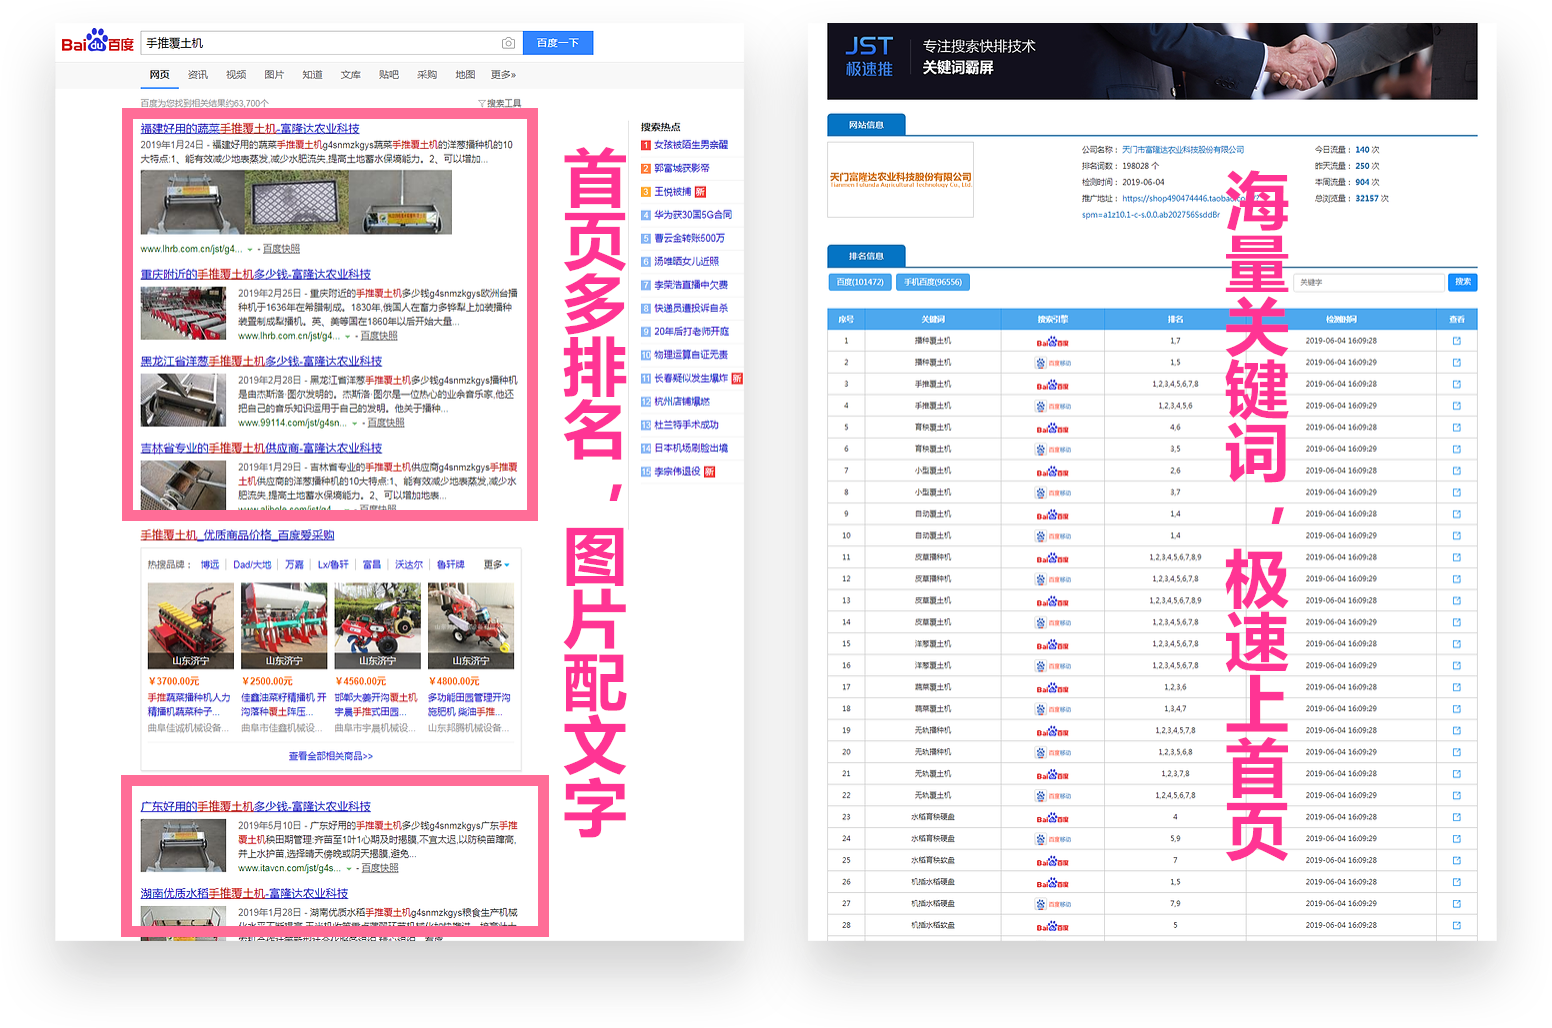Click thumbnail of the 重庆附近 result
Viewport: 1552px width, 1028px height.
click(183, 314)
